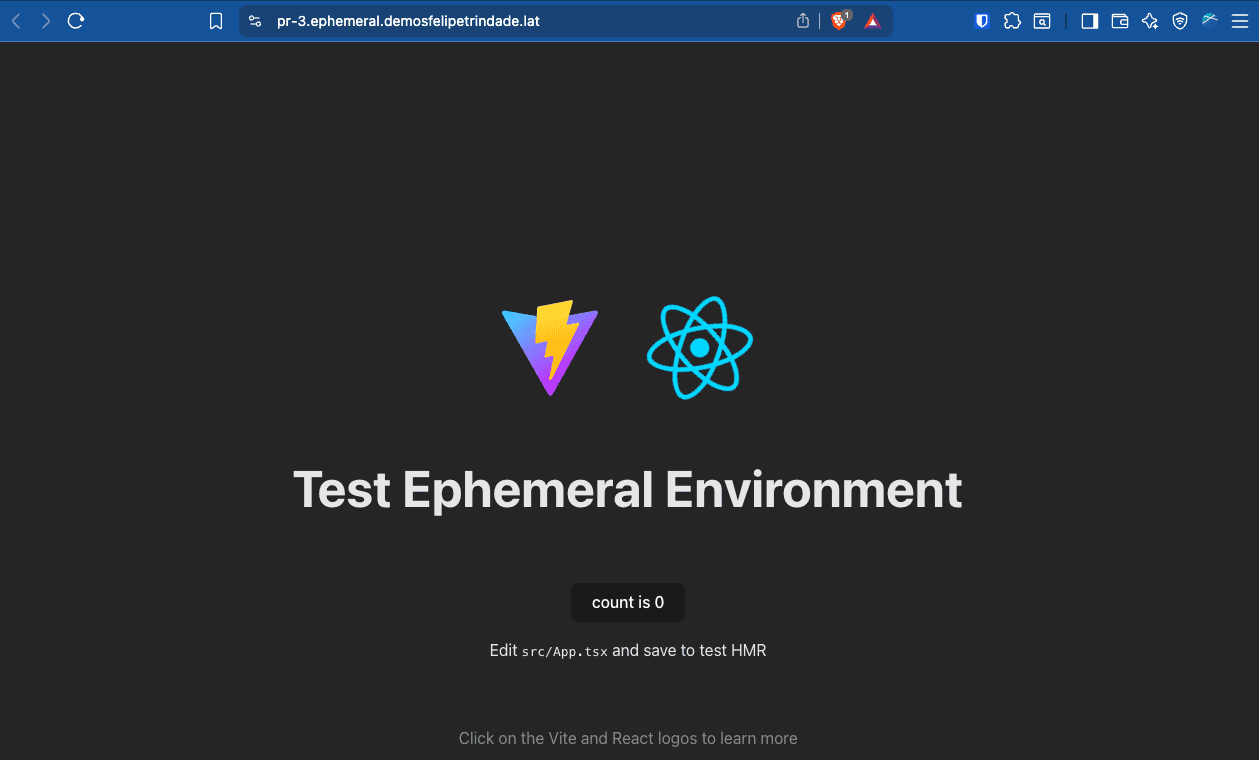Click the Test Ephemeral Environment heading
This screenshot has width=1259, height=760.
coord(628,490)
